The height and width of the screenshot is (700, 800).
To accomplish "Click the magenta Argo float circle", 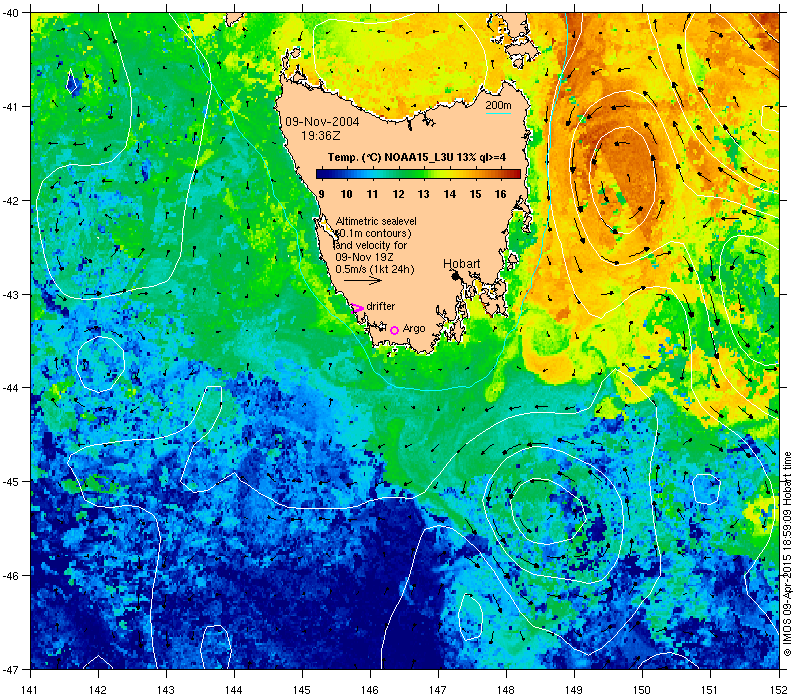I will point(394,331).
